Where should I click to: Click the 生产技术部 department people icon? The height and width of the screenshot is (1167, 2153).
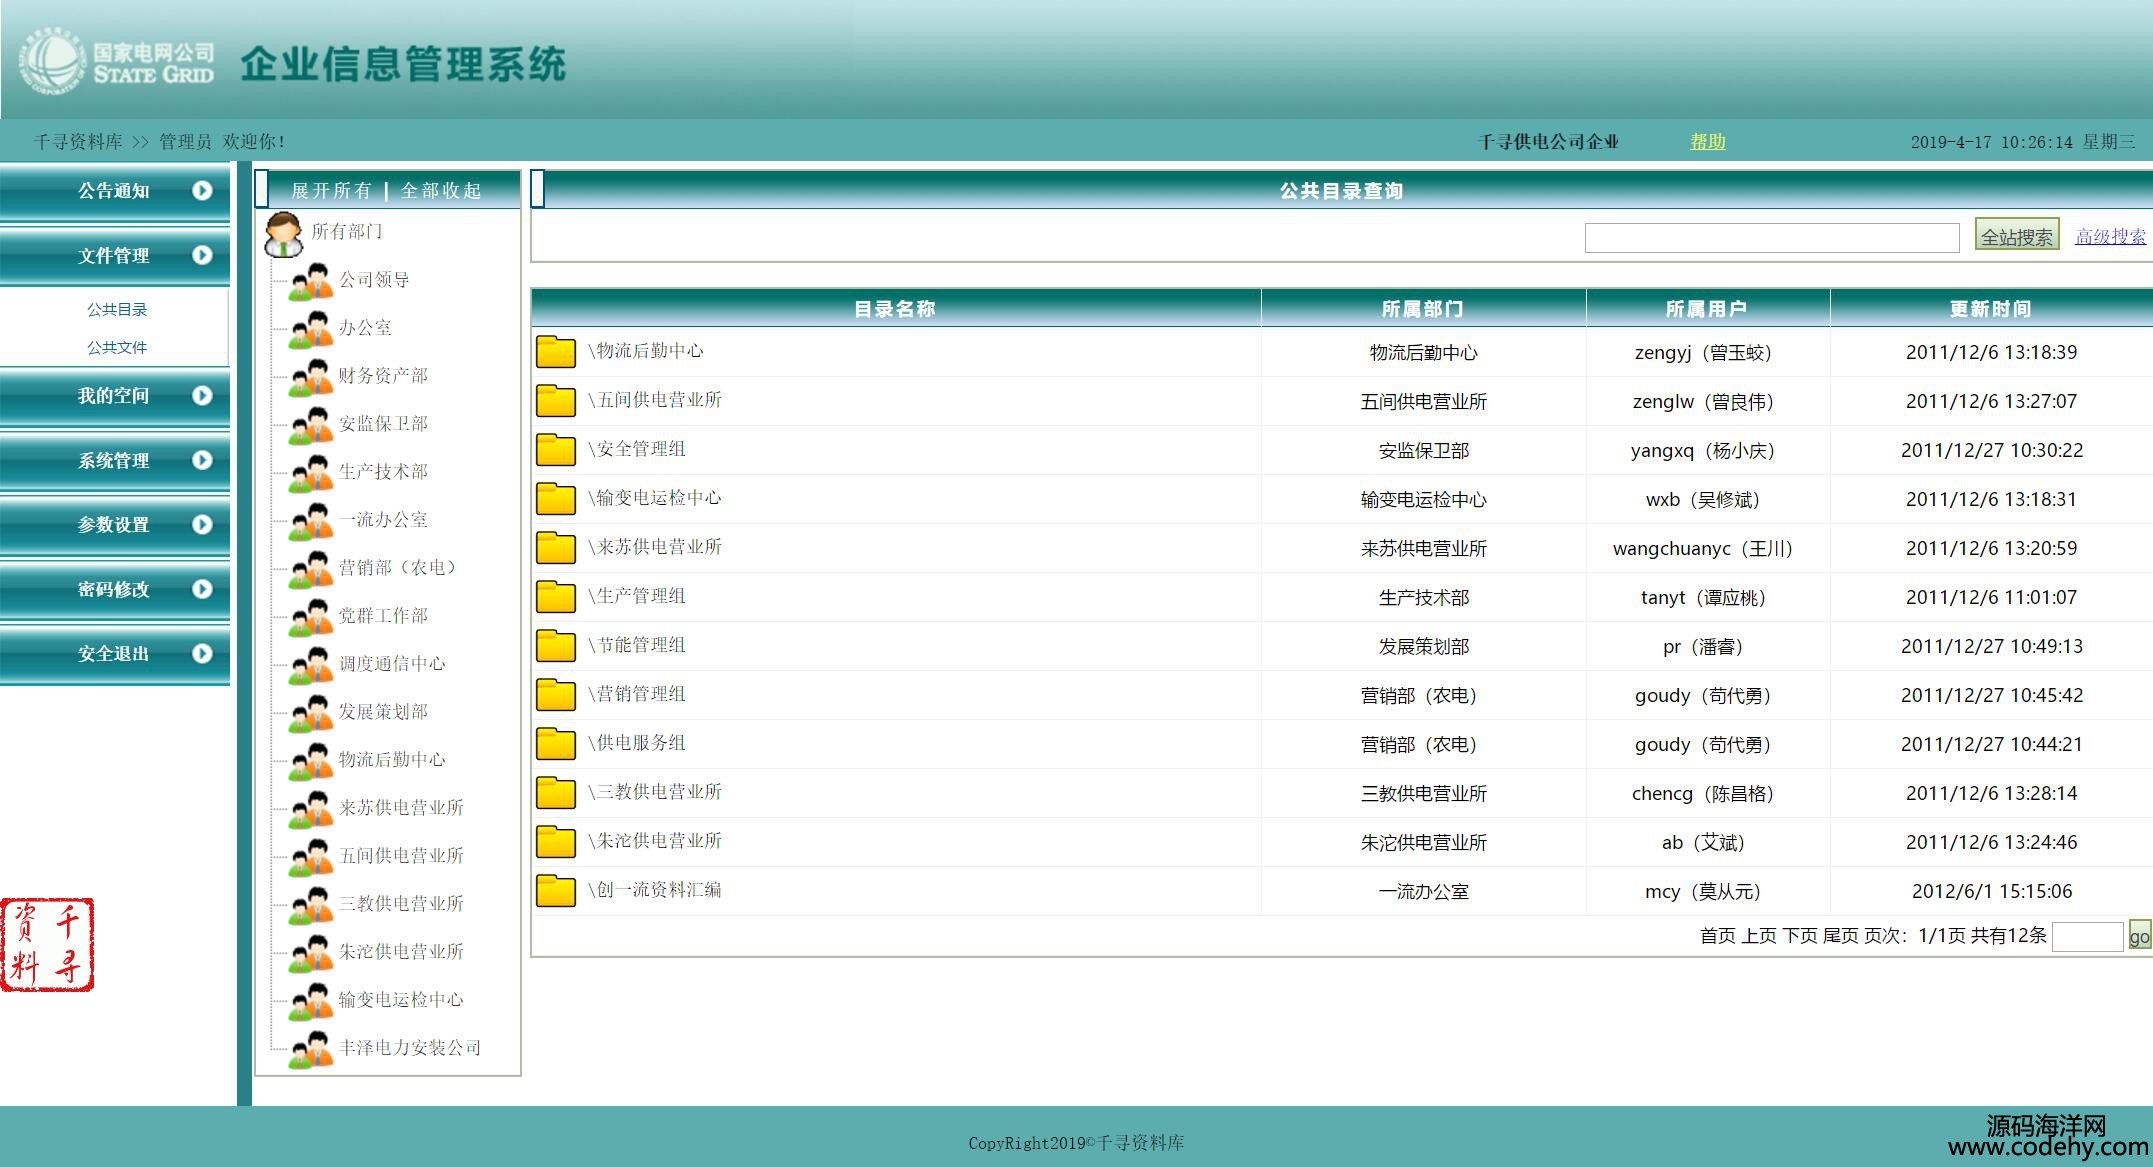311,473
